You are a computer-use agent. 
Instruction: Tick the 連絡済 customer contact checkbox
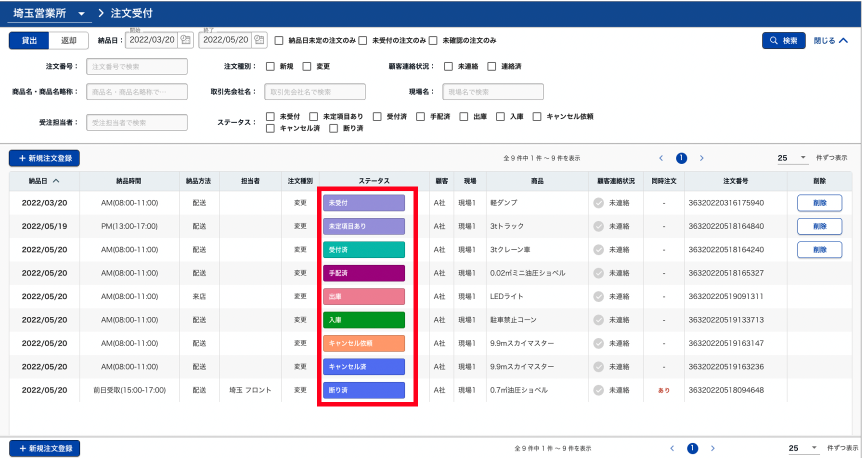(492, 66)
